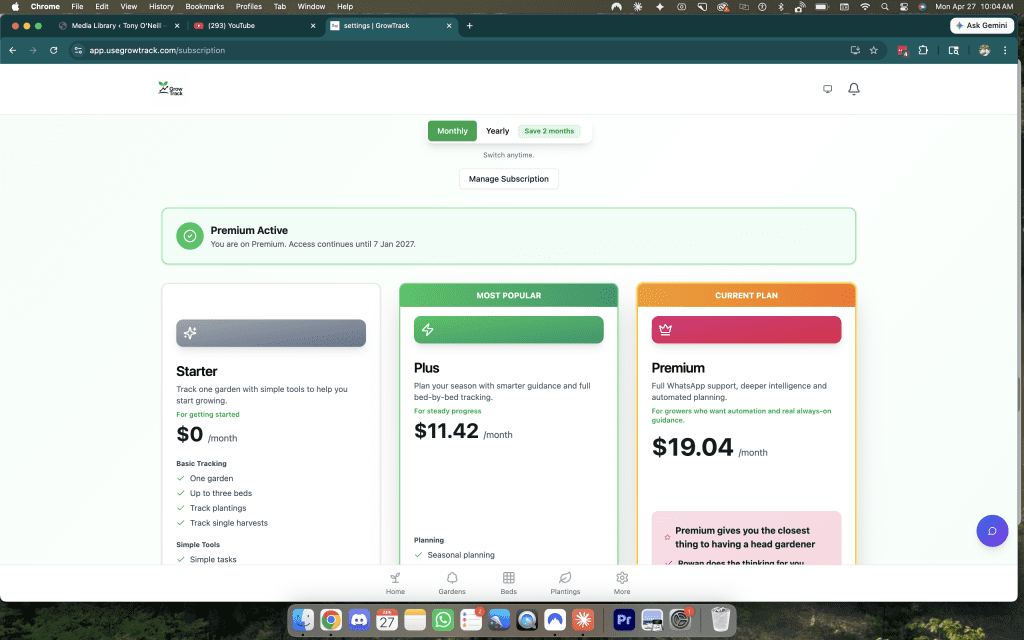Screen dimensions: 1024x640
Task: Close the YouTube tab
Action: 313,25
